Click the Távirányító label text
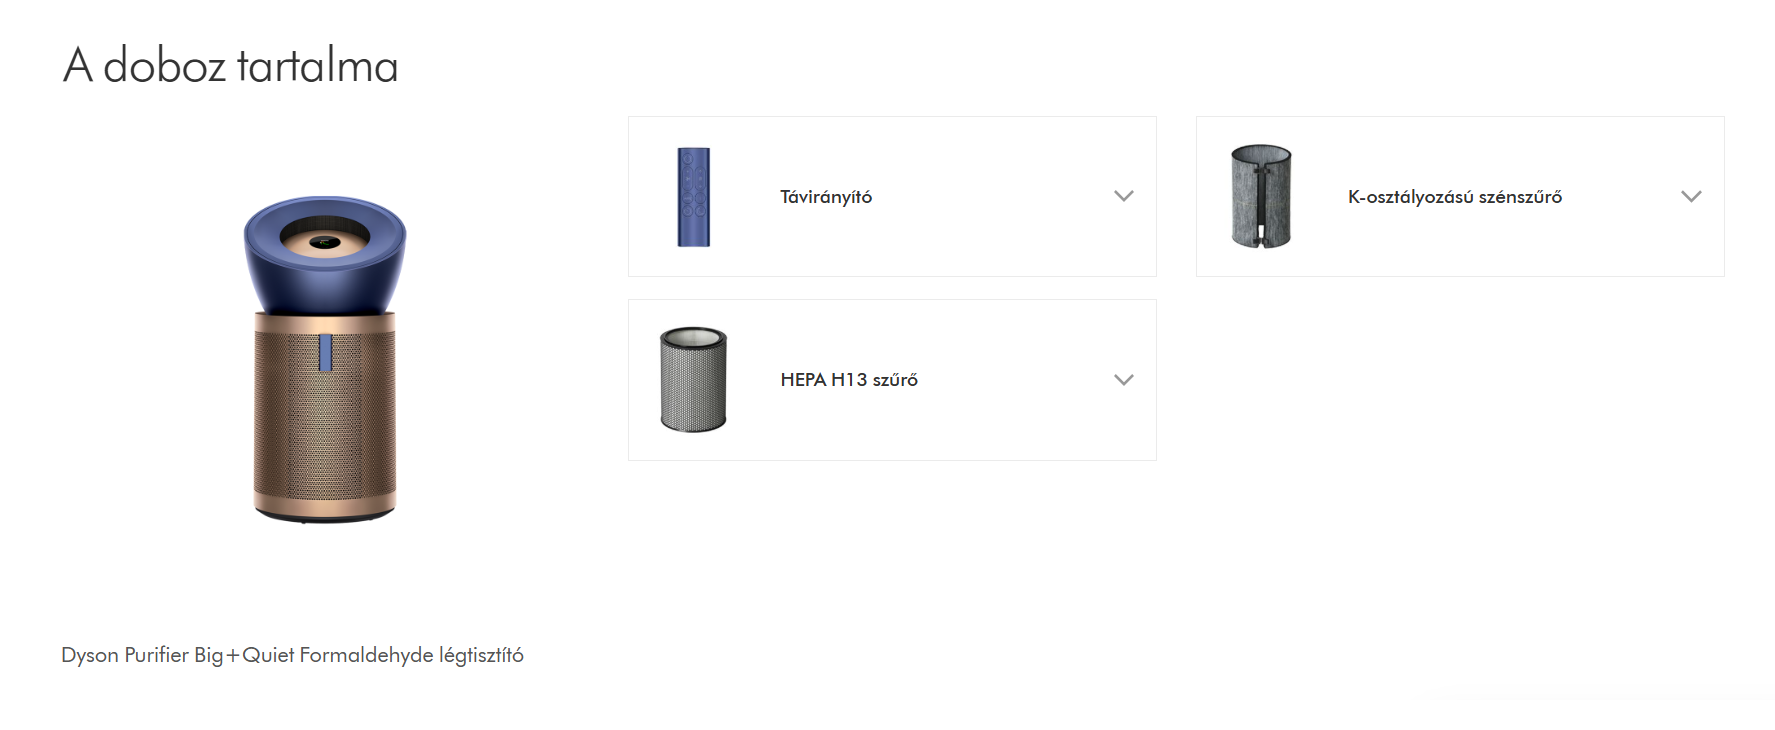Viewport: 1775px width, 730px height. click(x=826, y=197)
